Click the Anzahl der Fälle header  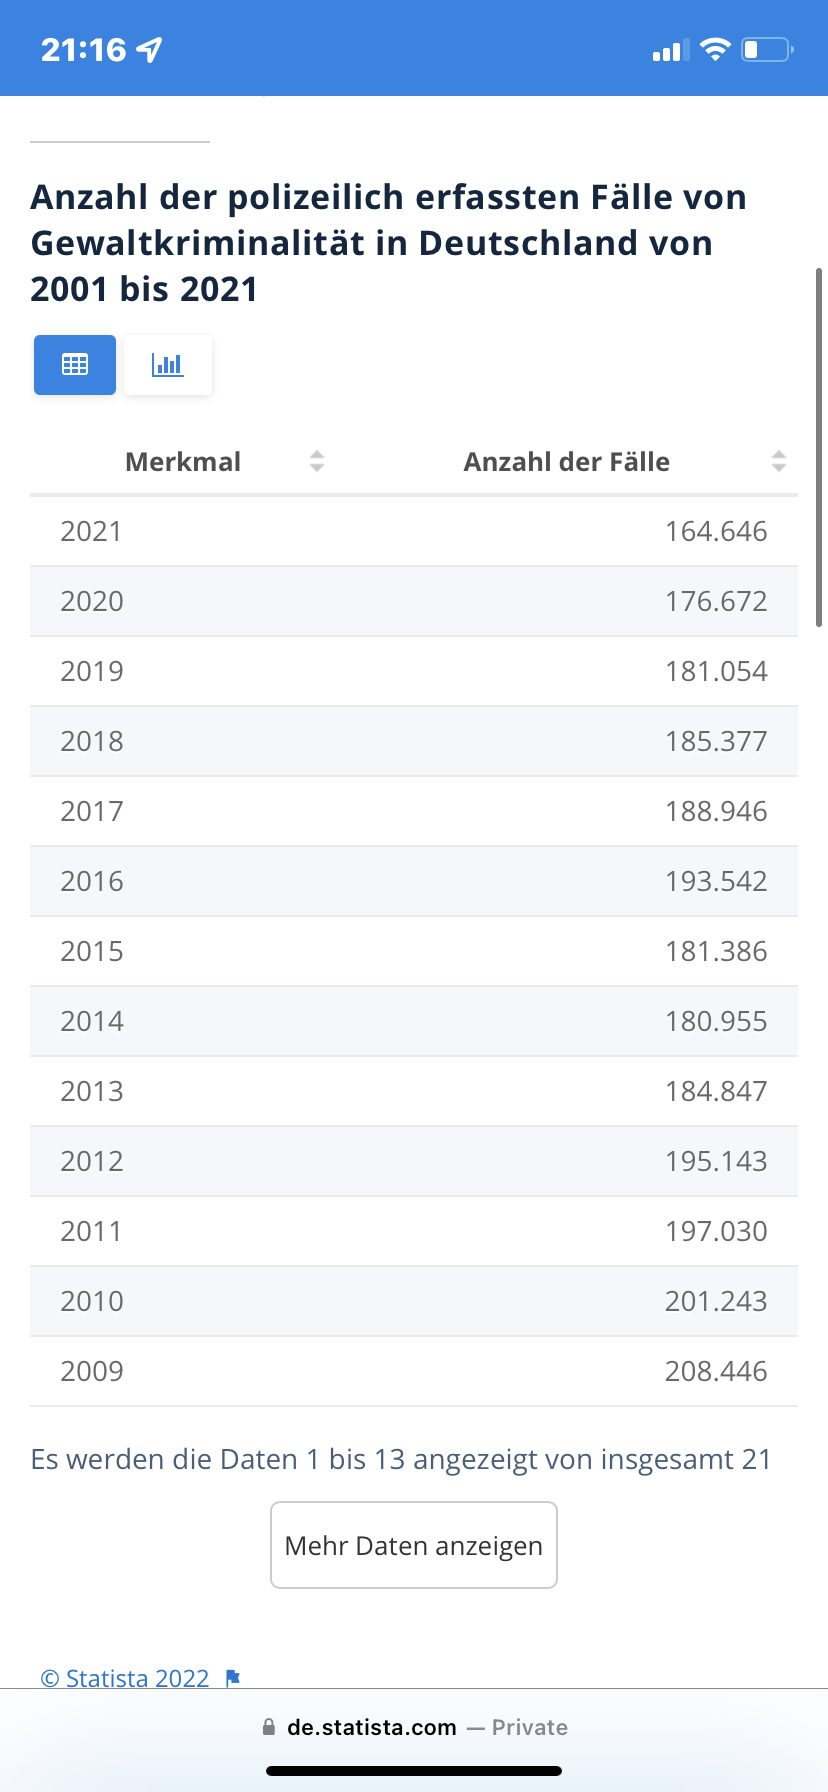pos(567,462)
